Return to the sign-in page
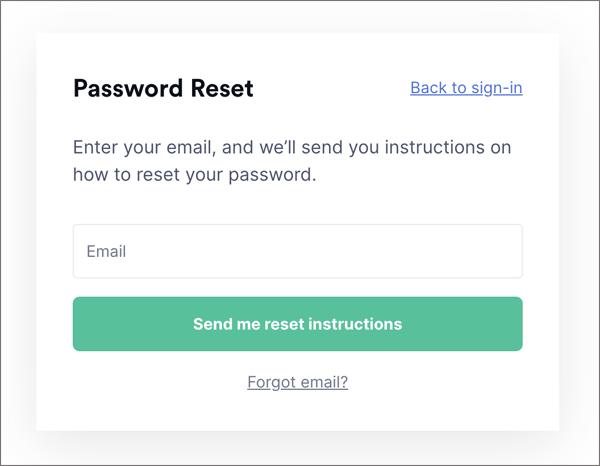This screenshot has width=600, height=466. tap(466, 88)
